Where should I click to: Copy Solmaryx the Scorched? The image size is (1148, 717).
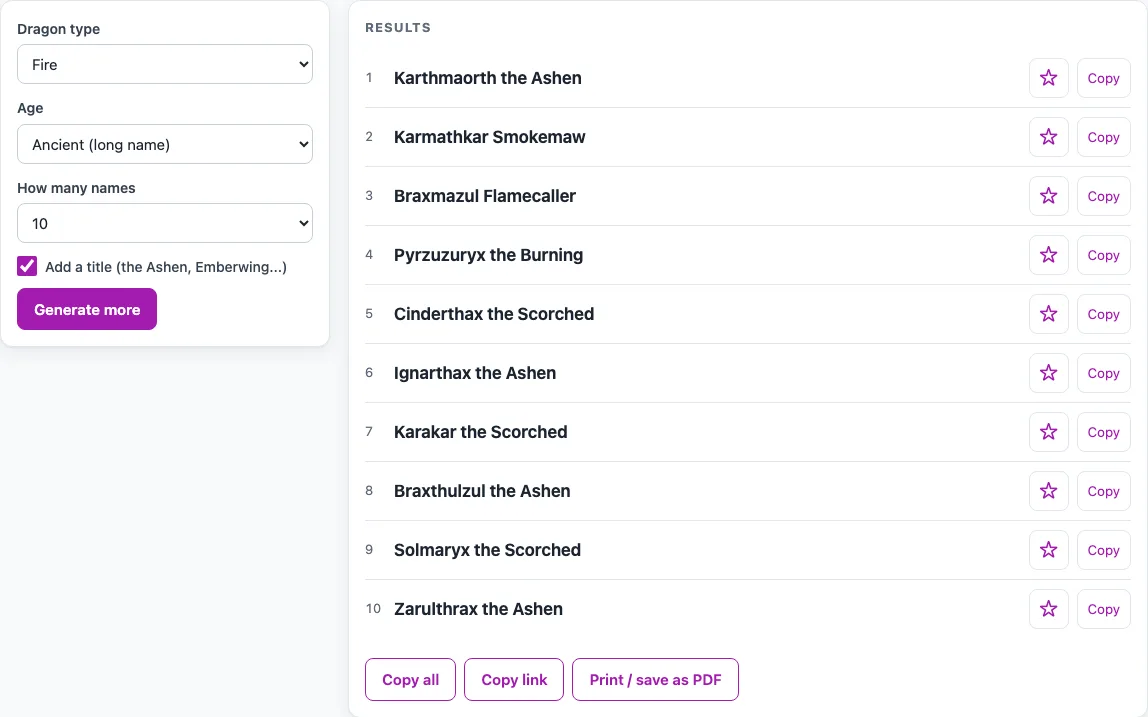pos(1103,550)
